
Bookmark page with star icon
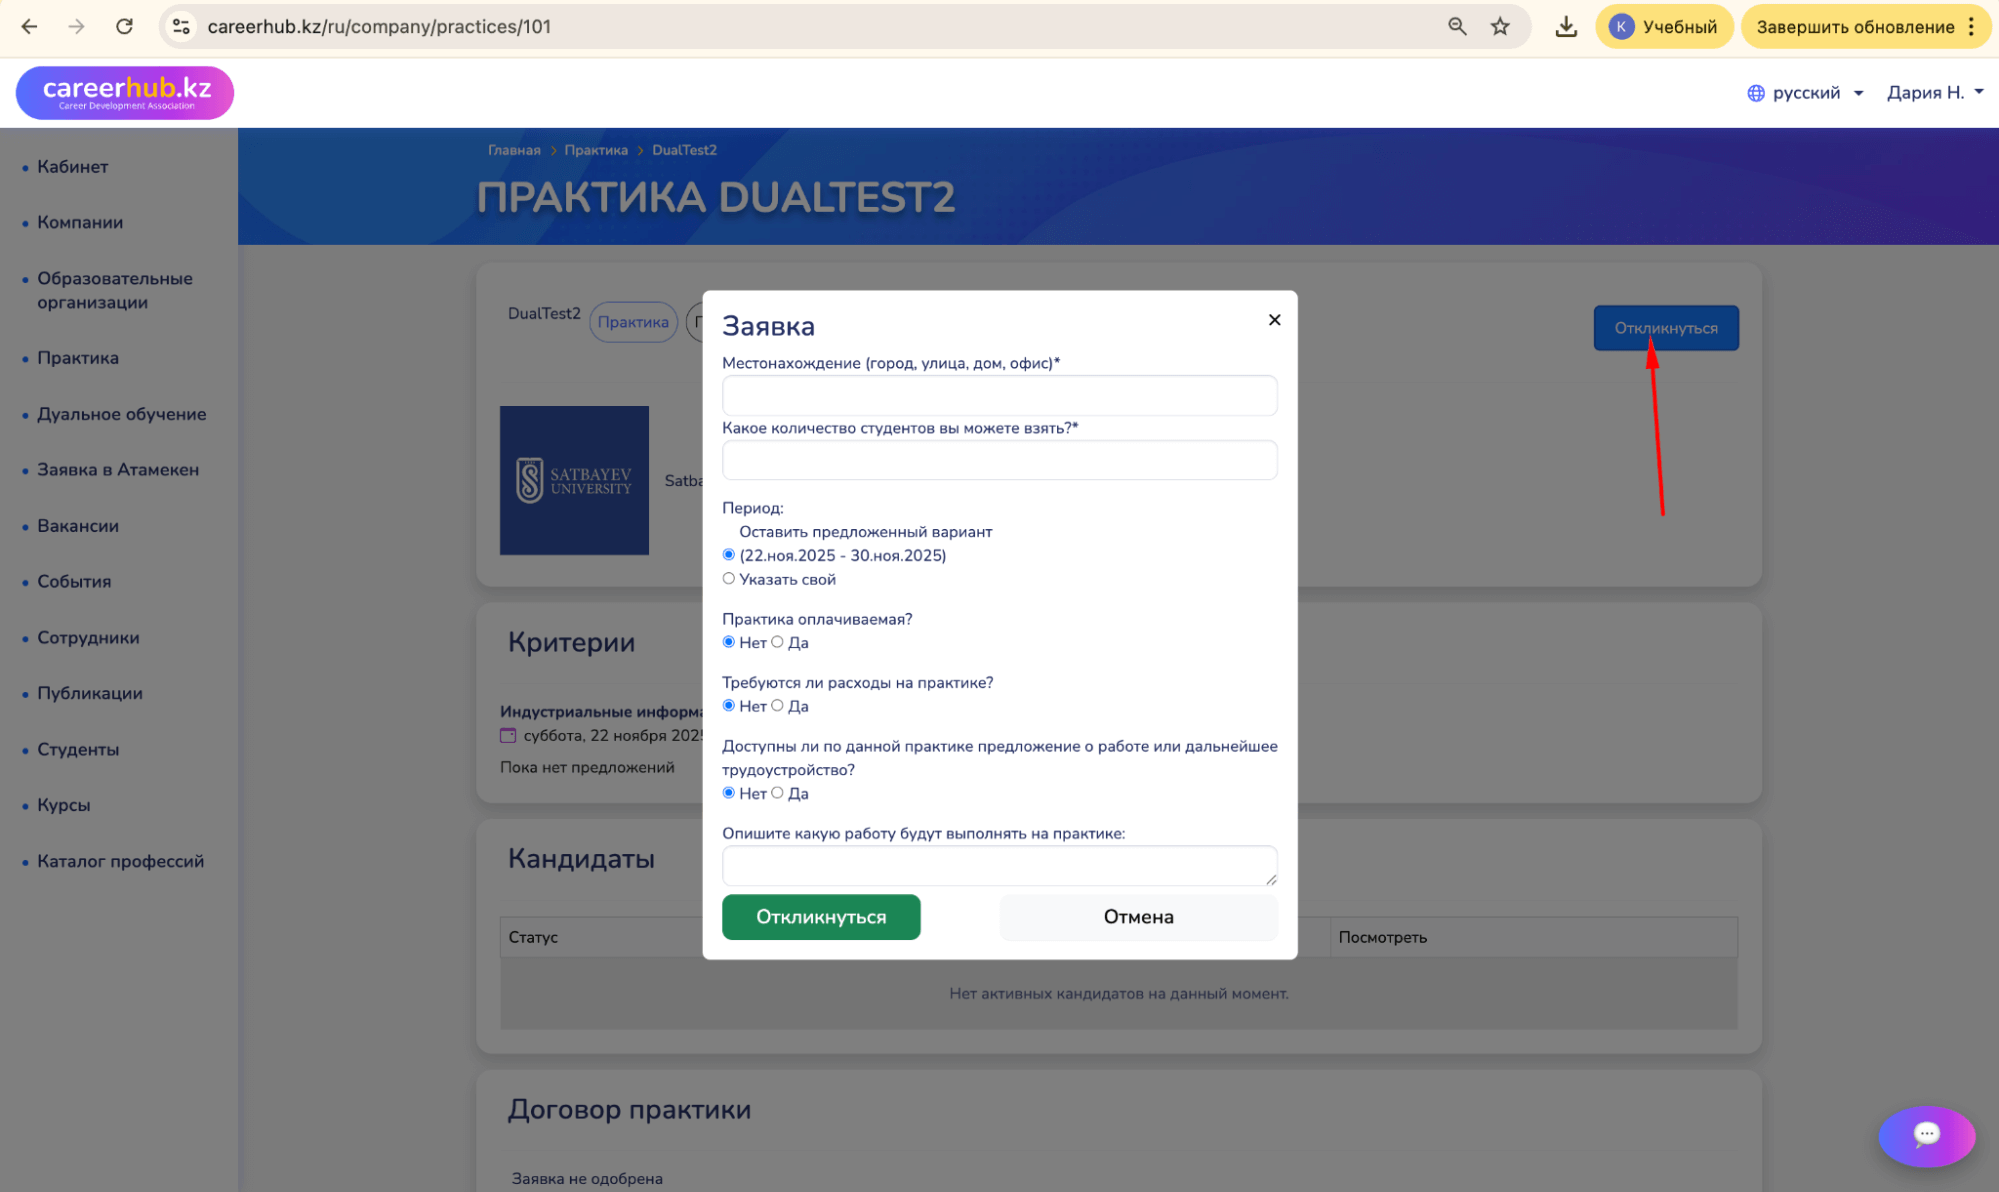tap(1500, 27)
